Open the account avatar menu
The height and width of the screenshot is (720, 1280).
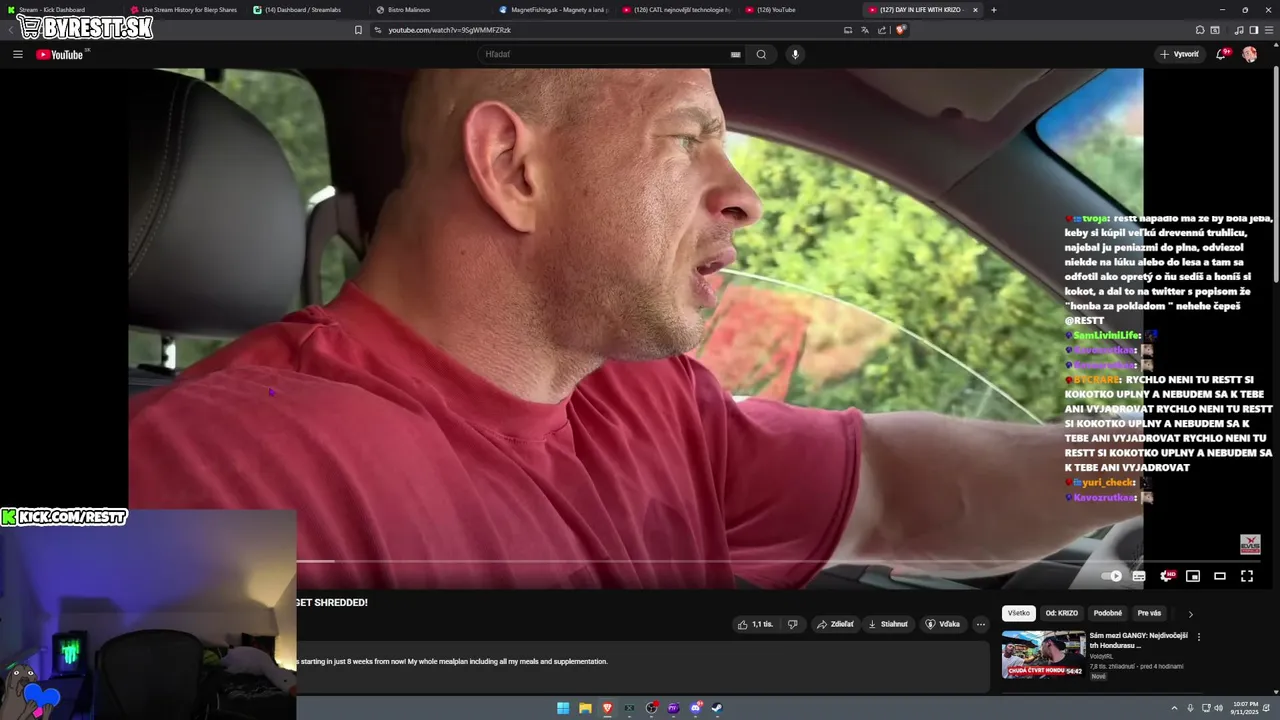pyautogui.click(x=1249, y=54)
